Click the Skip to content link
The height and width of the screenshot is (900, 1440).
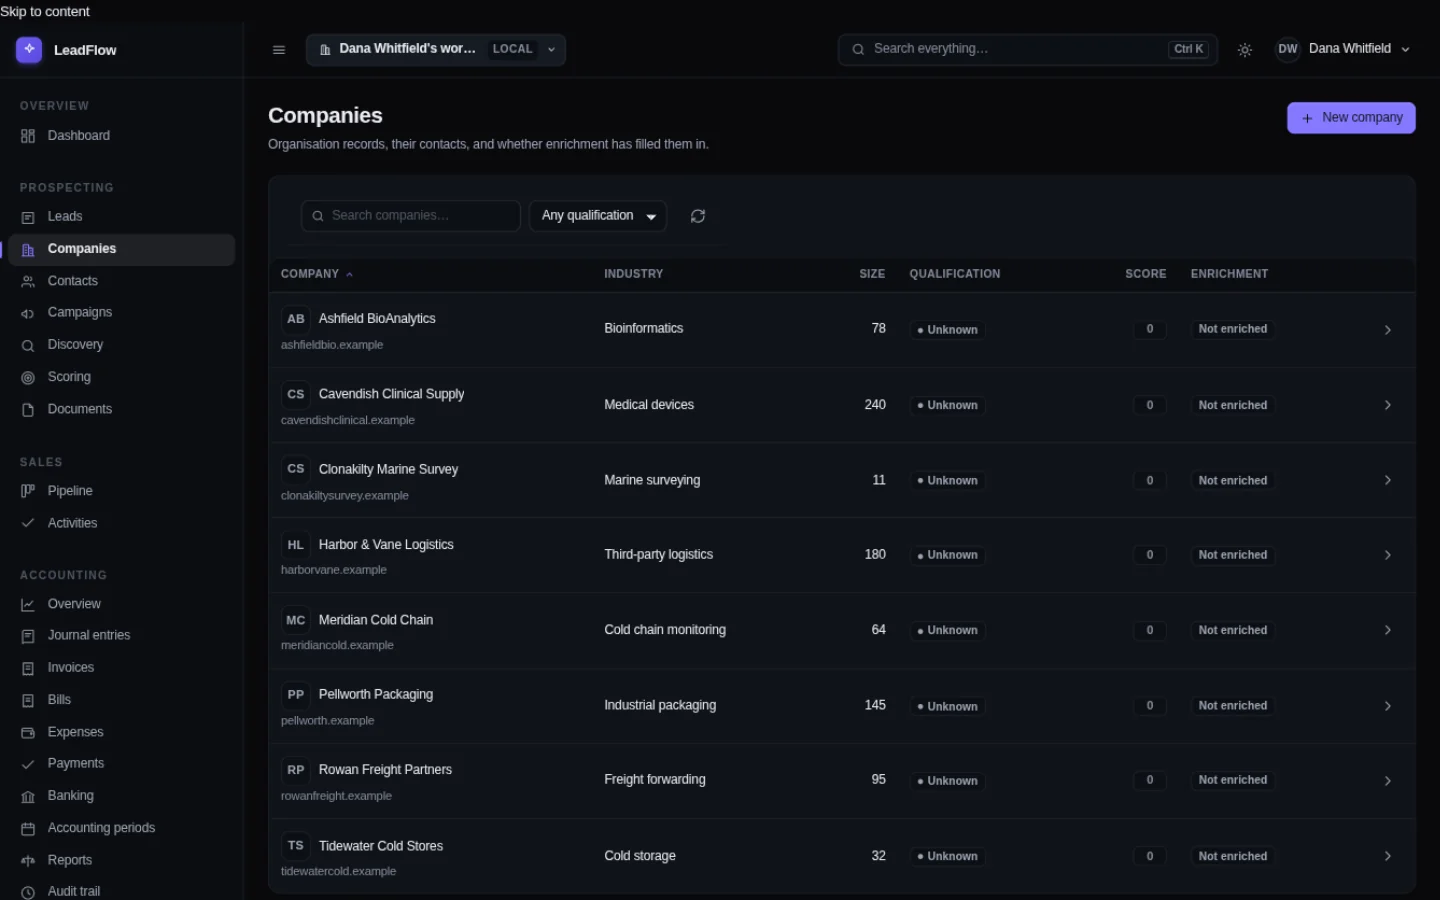coord(45,11)
